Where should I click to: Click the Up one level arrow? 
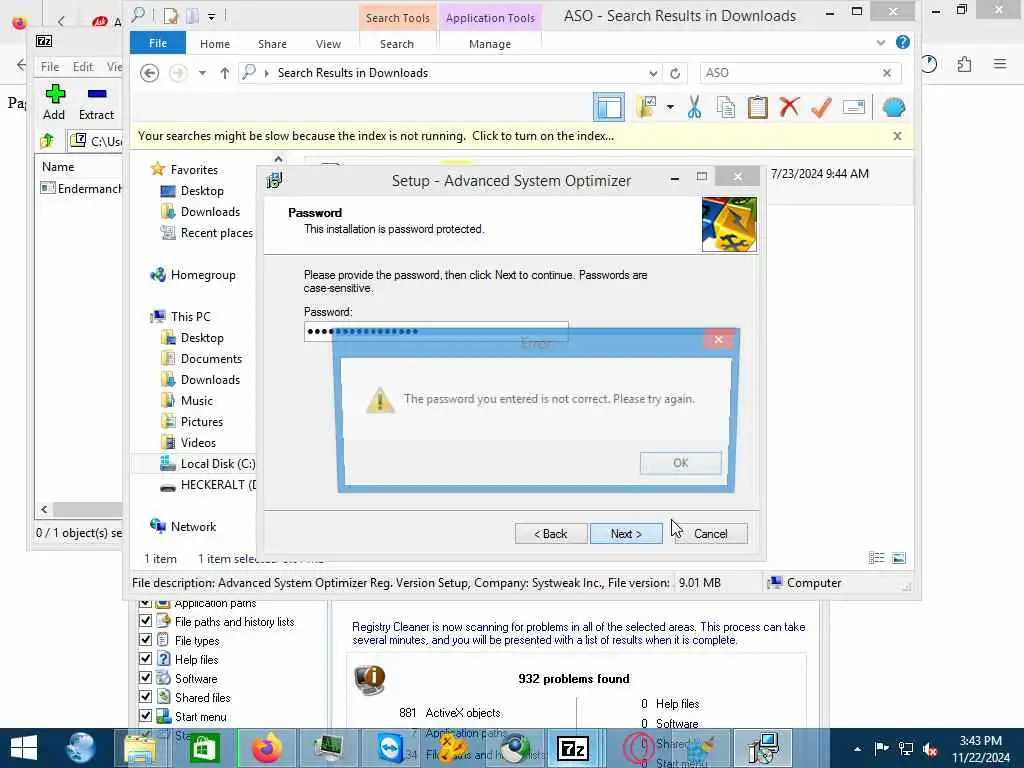tap(225, 72)
